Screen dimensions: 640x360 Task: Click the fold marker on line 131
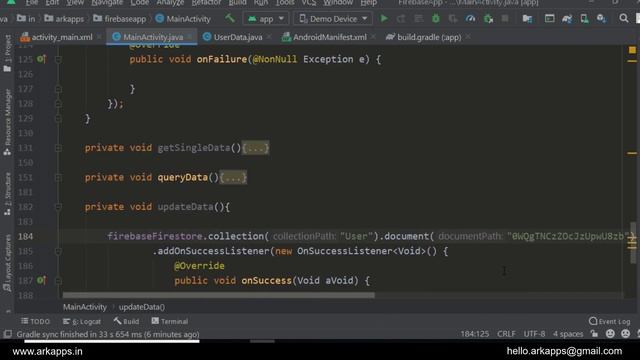tap(58, 148)
